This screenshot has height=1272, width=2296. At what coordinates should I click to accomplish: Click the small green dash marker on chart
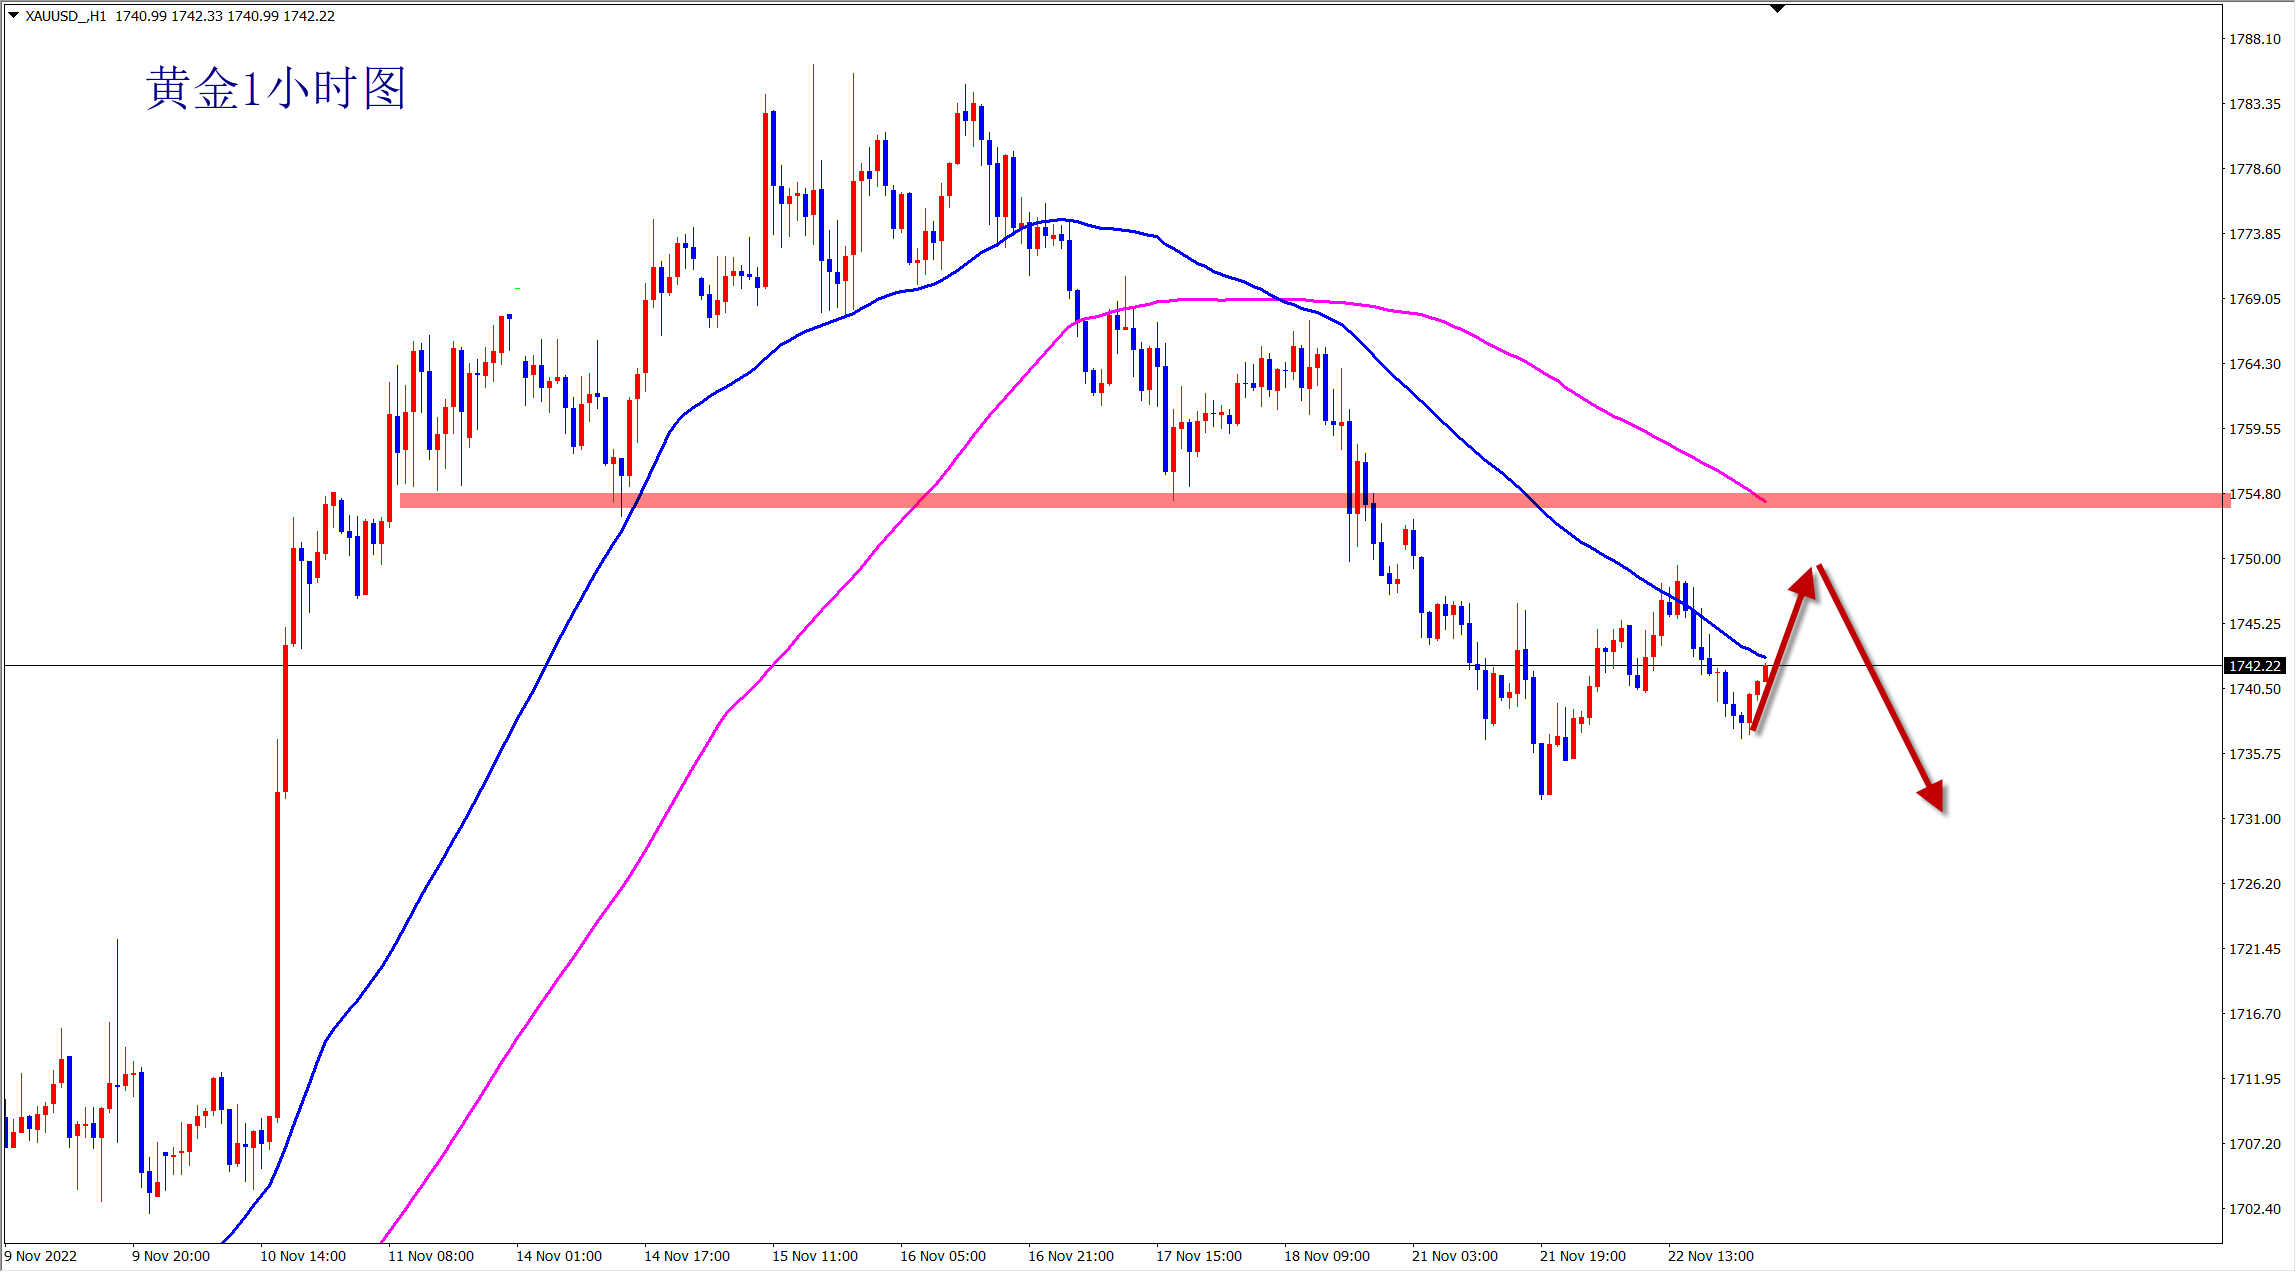[x=517, y=289]
